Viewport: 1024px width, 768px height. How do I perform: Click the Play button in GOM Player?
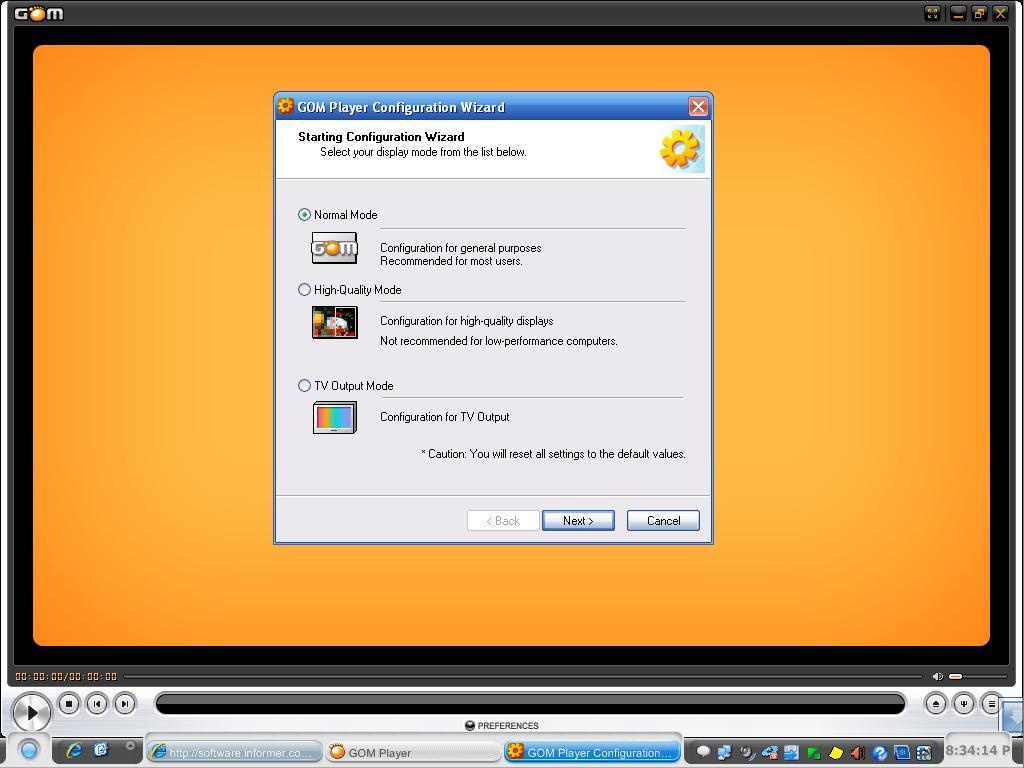point(31,712)
